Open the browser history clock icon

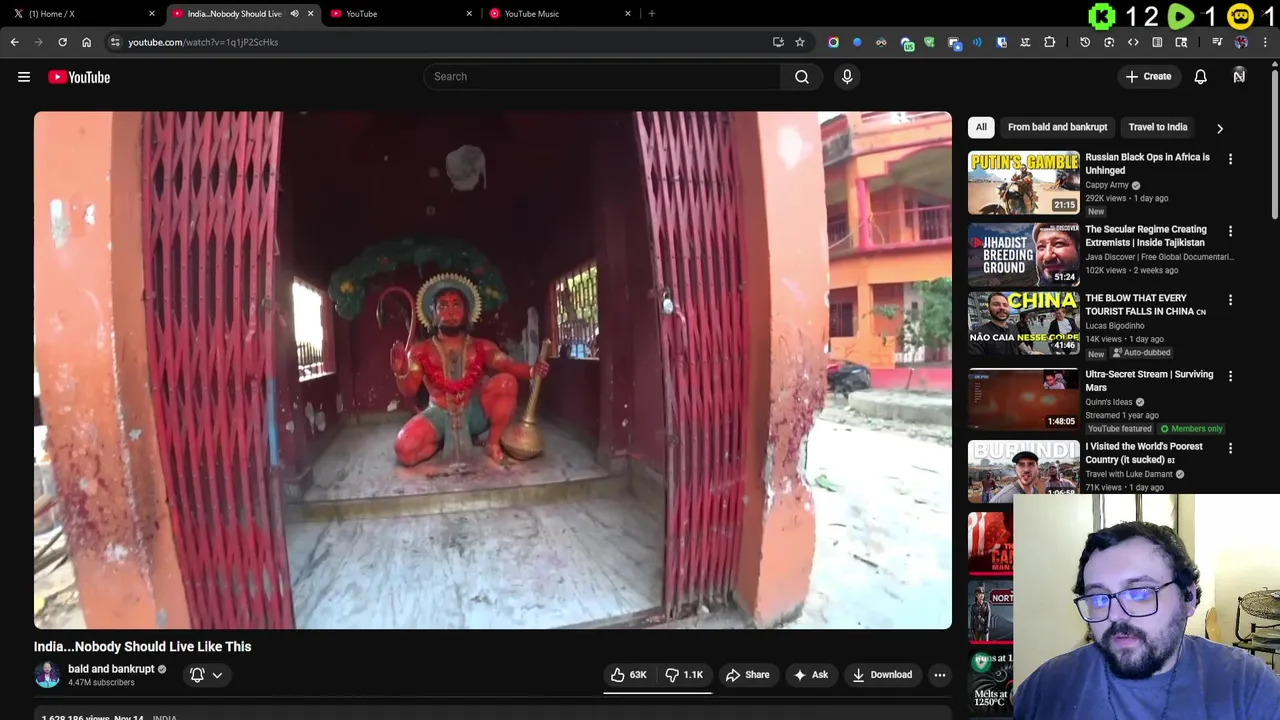point(1085,42)
